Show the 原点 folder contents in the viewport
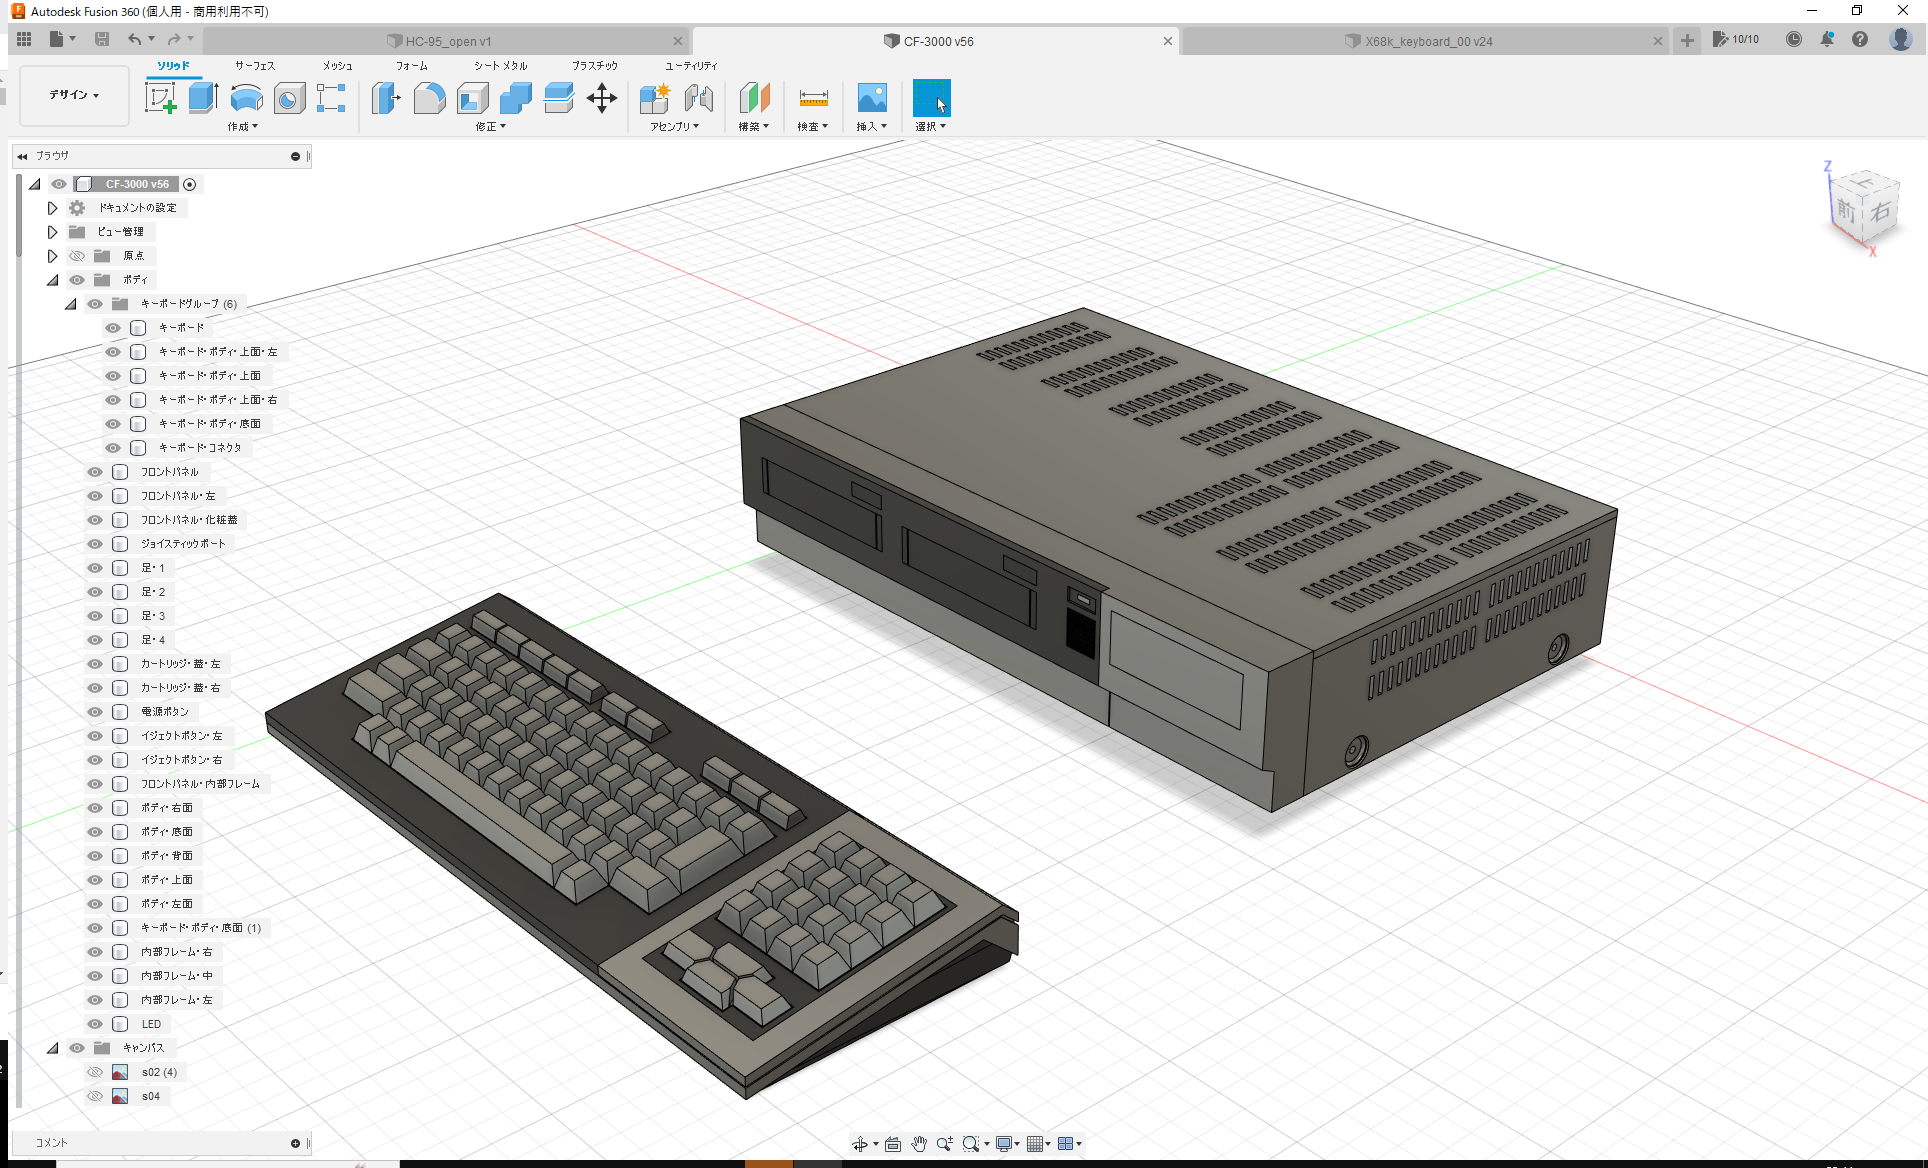Viewport: 1928px width, 1168px height. 77,255
